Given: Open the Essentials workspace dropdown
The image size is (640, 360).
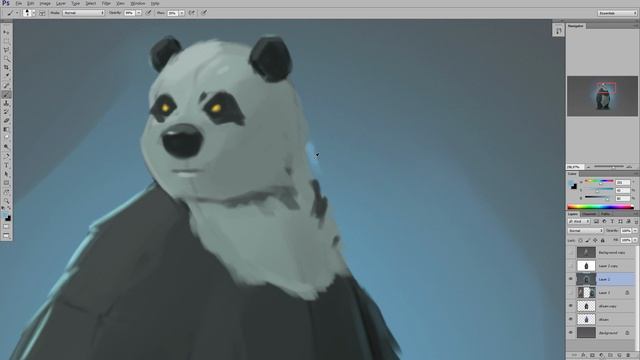Looking at the screenshot, I should click(x=617, y=13).
